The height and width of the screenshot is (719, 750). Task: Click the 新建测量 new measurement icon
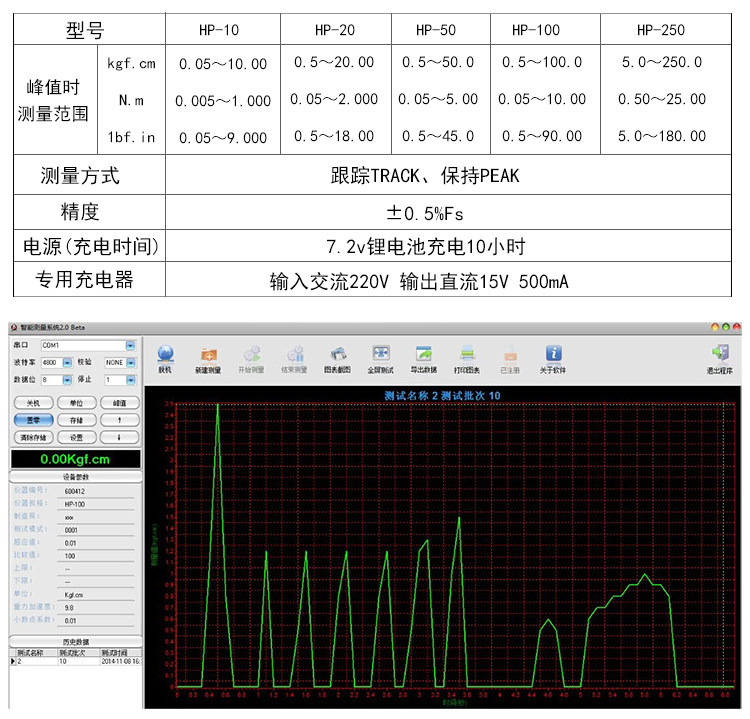[209, 355]
